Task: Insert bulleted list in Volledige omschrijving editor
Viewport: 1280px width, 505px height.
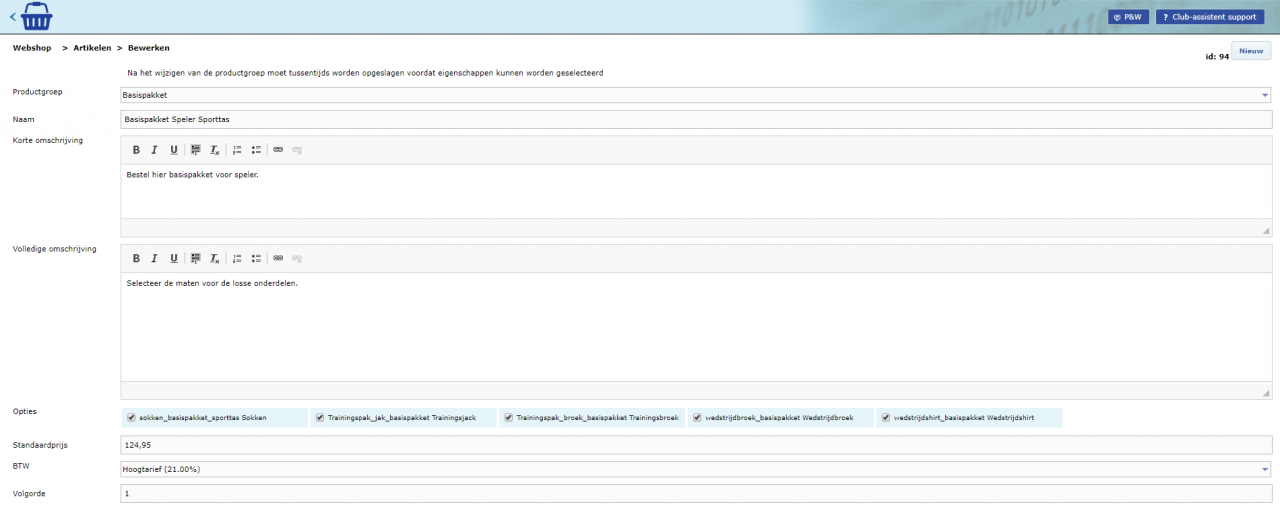Action: coord(256,258)
